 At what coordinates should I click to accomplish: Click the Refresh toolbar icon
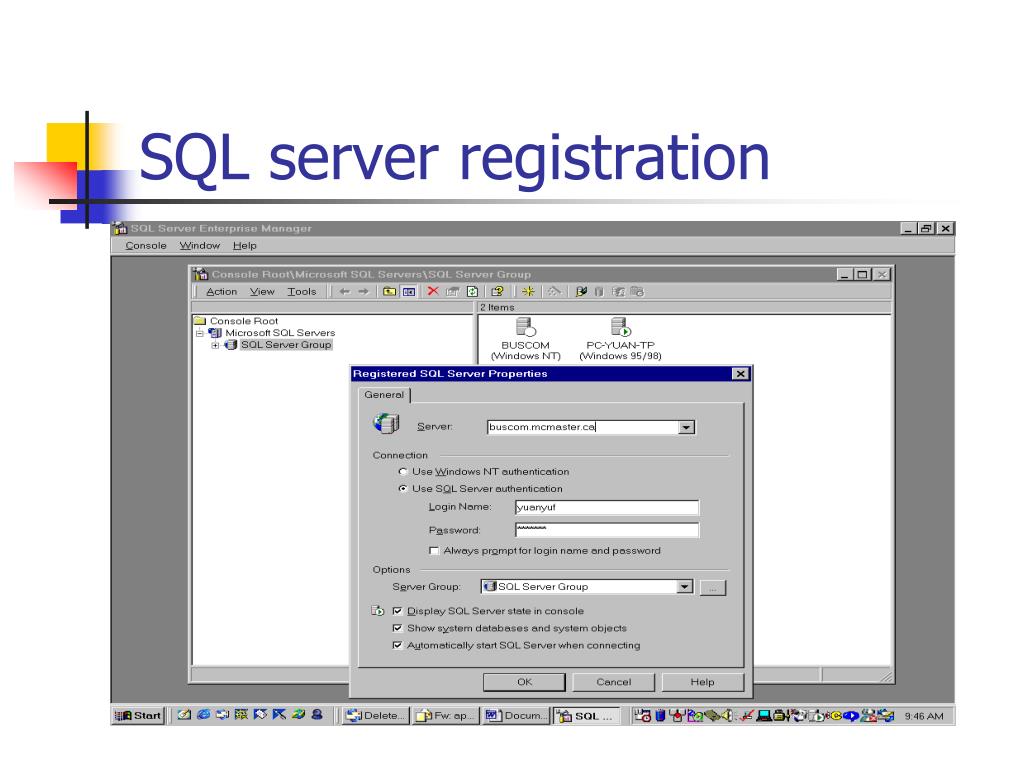pos(472,291)
